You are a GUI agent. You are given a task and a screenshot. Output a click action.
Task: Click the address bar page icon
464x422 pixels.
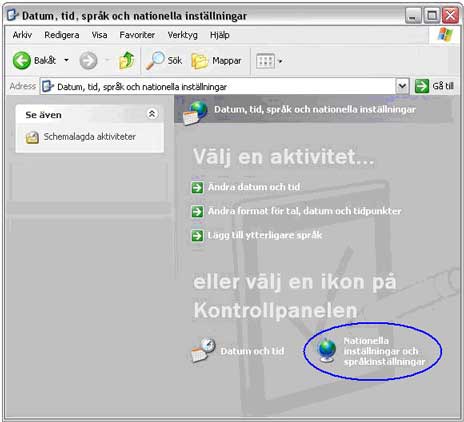[48, 87]
